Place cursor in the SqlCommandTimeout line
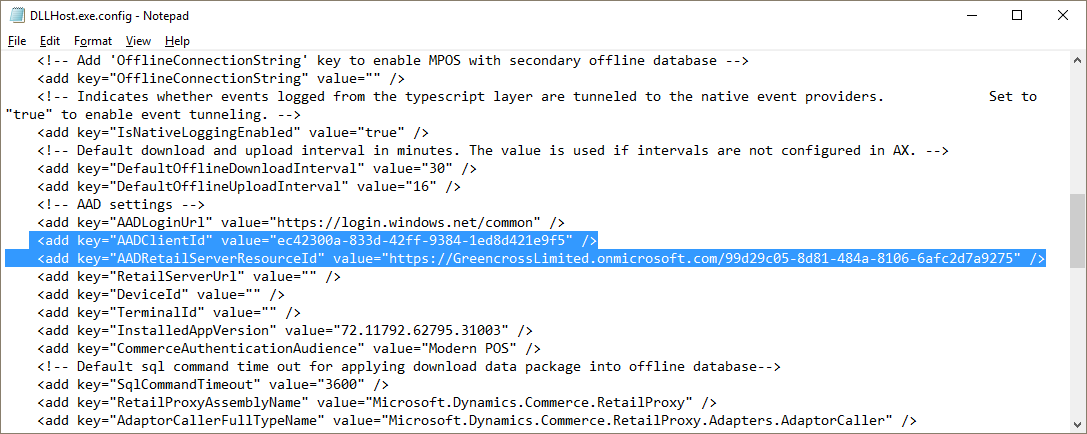 [x=213, y=385]
